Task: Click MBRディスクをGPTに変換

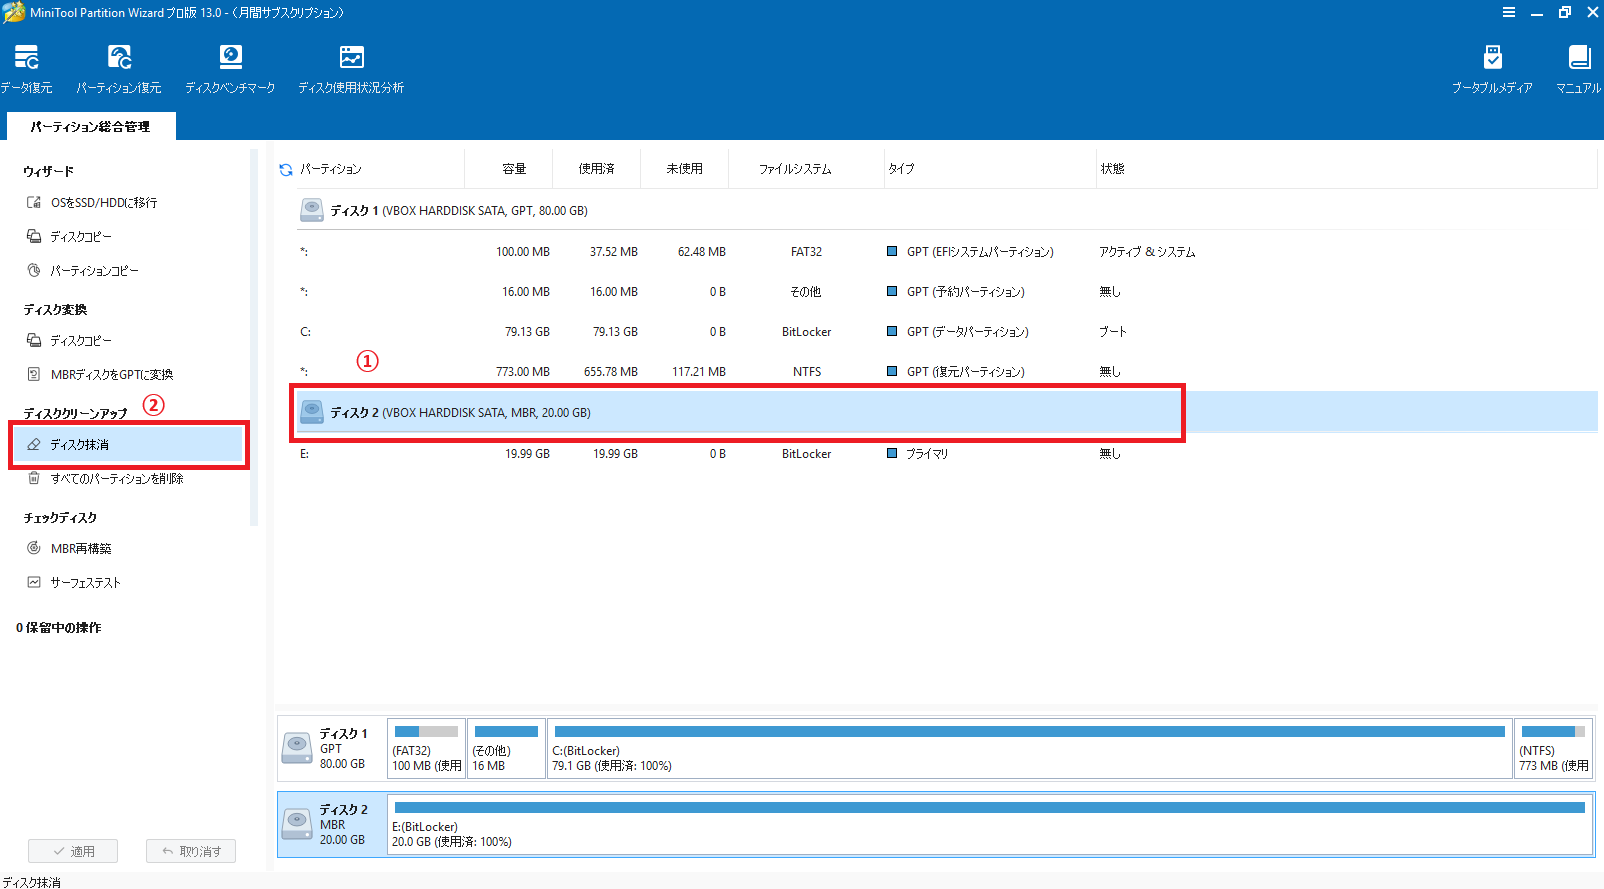Action: click(111, 375)
